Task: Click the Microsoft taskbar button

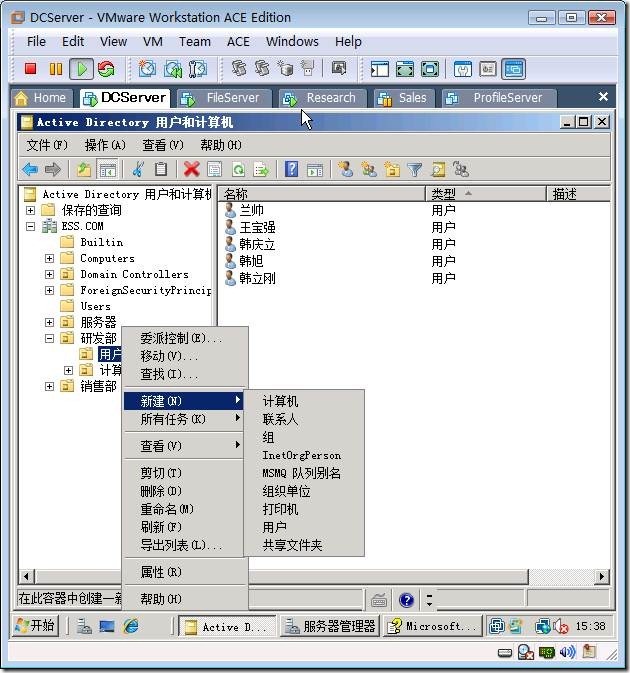Action: 432,626
